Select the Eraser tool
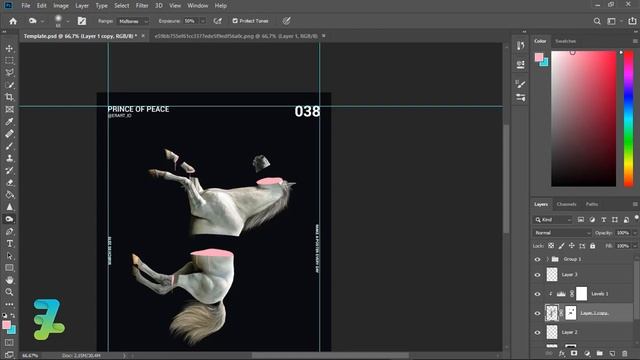This screenshot has height=360, width=640. [x=9, y=182]
